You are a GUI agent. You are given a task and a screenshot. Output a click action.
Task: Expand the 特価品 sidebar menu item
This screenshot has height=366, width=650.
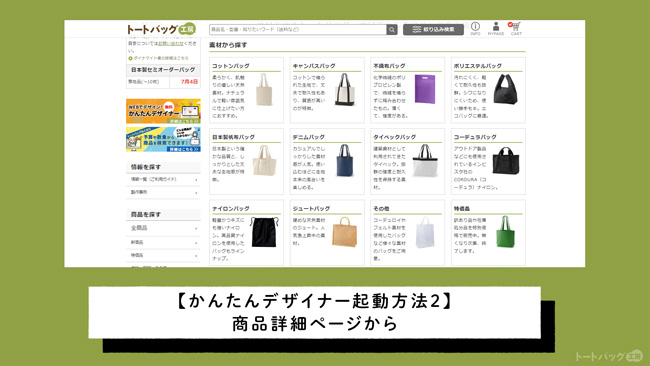(163, 255)
